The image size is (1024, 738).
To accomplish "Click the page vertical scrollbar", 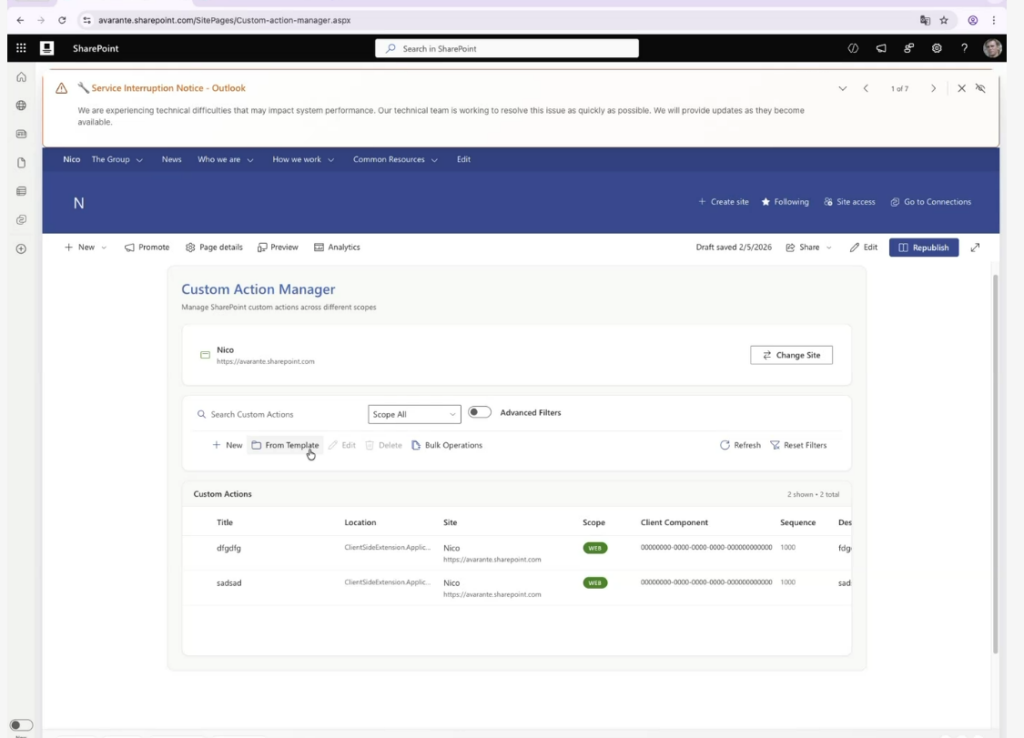I will [994, 460].
